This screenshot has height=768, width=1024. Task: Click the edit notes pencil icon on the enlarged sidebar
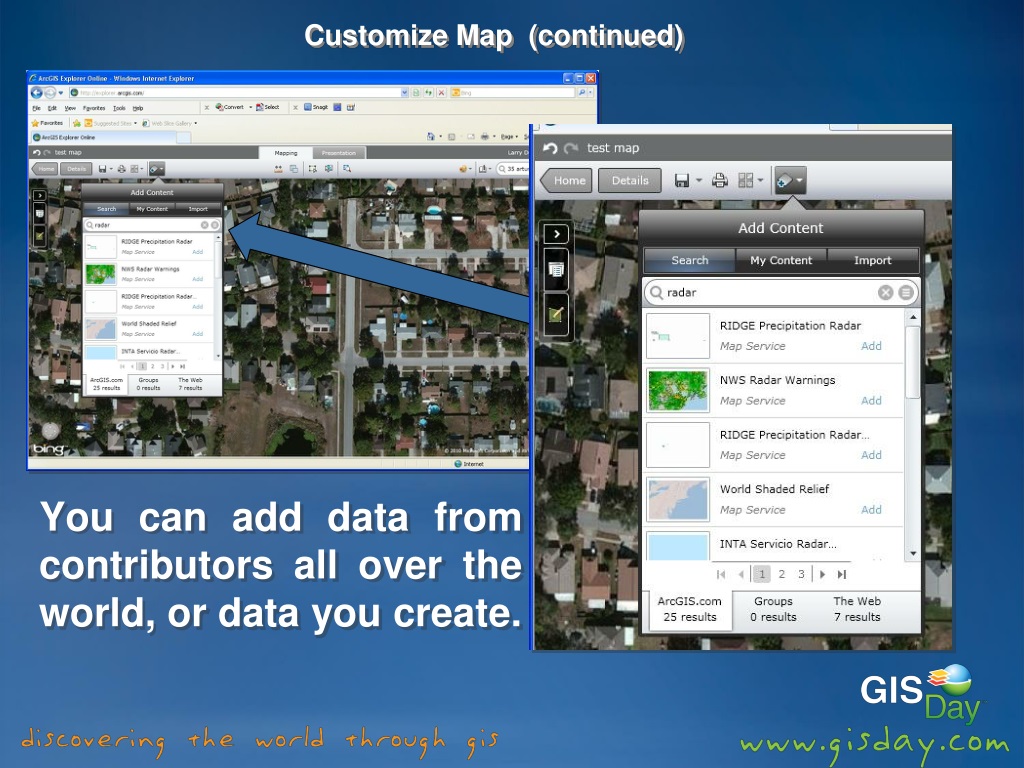point(556,315)
